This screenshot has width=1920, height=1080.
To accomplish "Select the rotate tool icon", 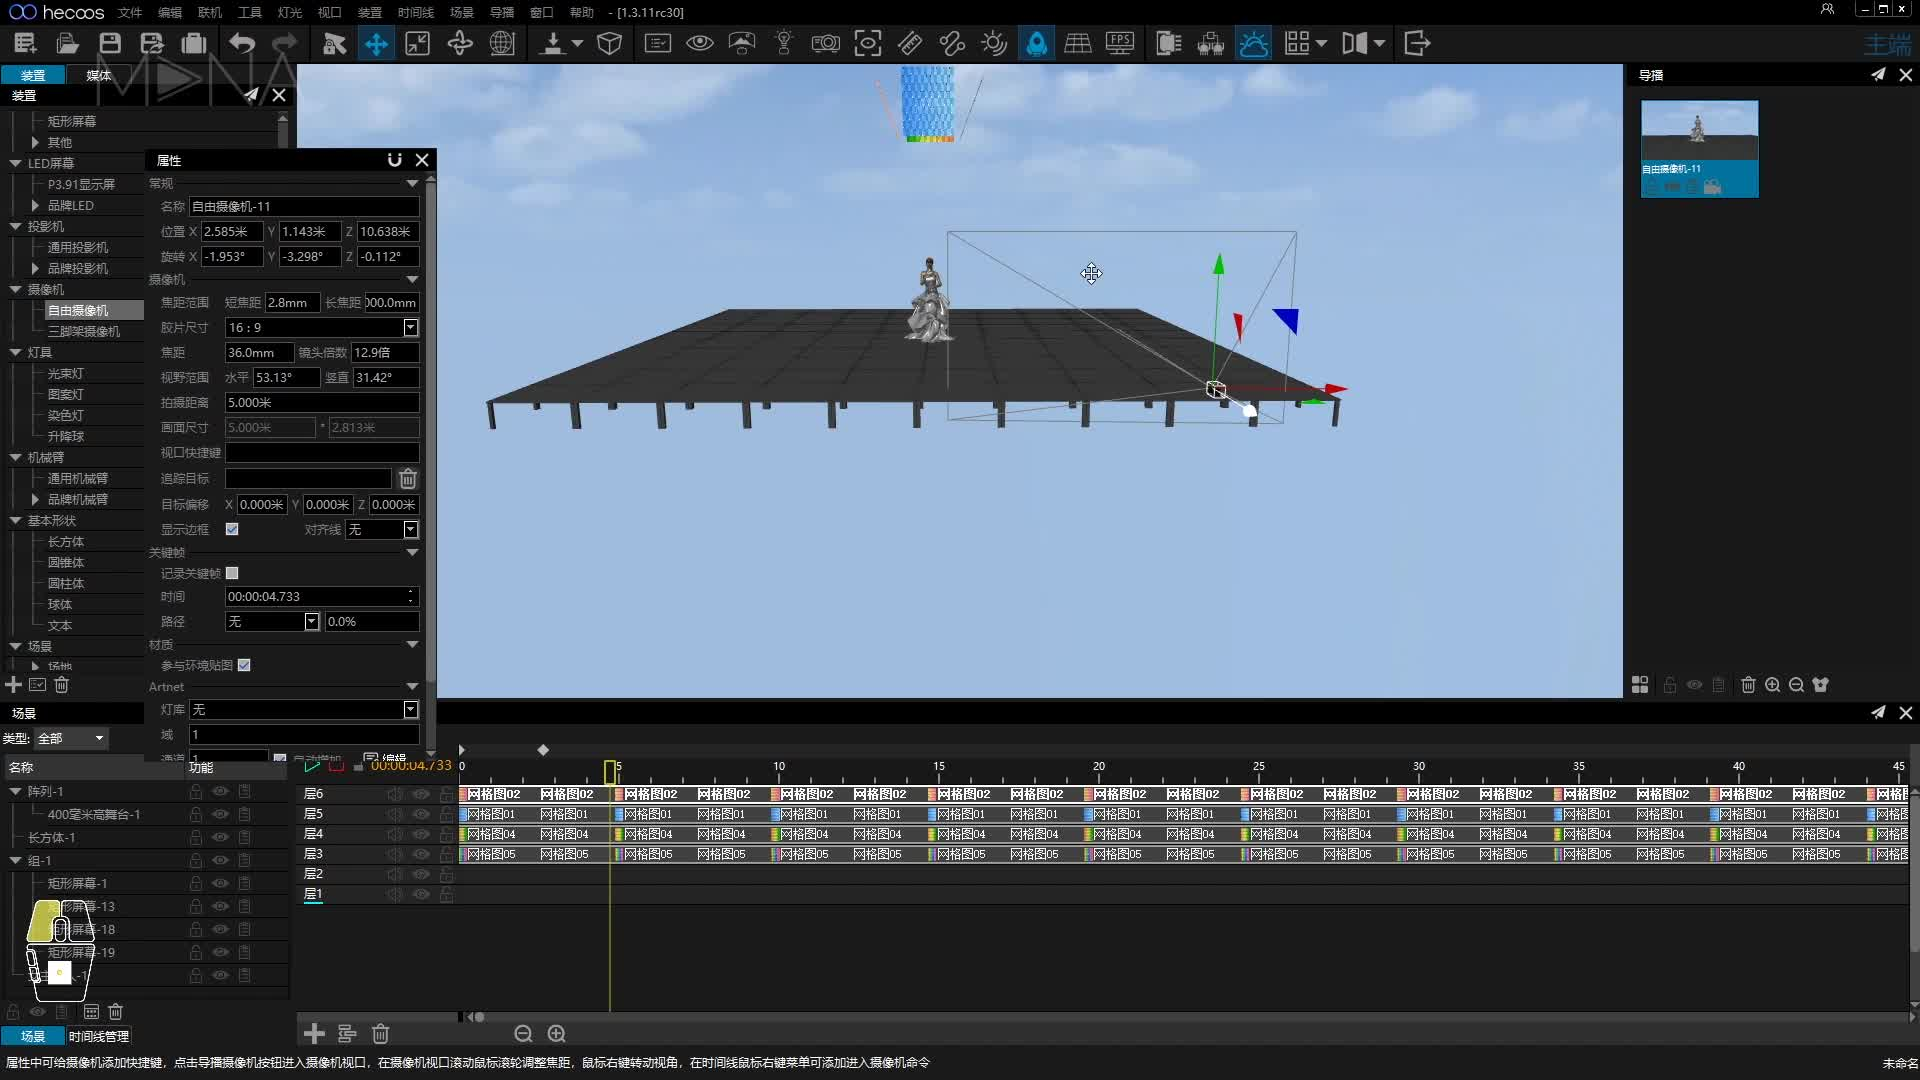I will tap(460, 43).
